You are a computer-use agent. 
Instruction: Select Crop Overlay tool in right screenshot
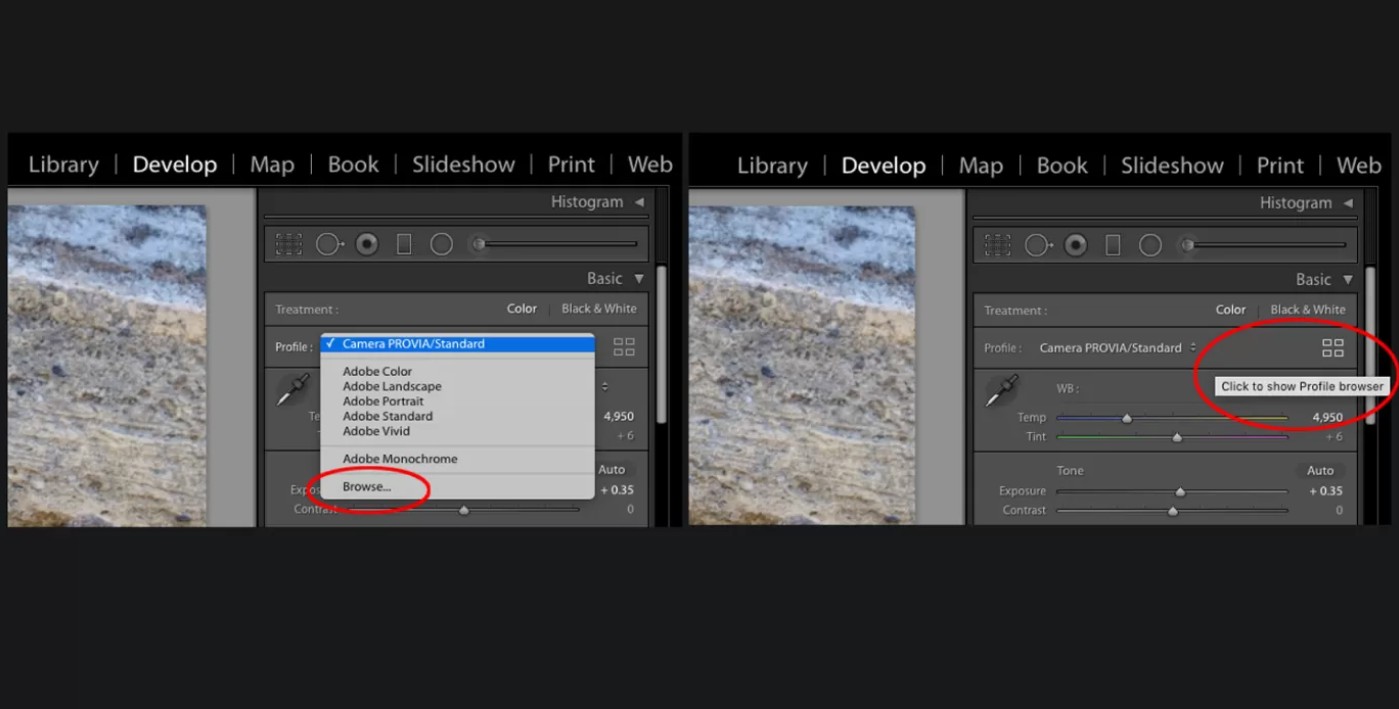point(997,245)
